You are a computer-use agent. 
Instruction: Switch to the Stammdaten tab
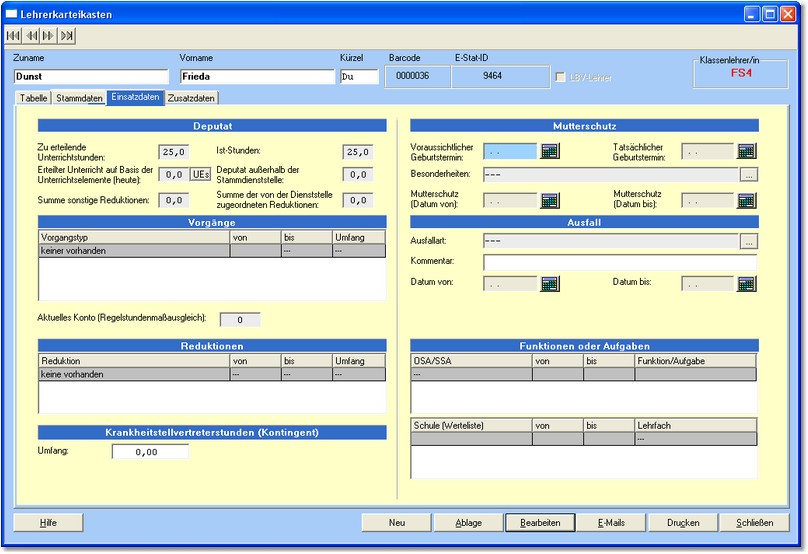79,98
